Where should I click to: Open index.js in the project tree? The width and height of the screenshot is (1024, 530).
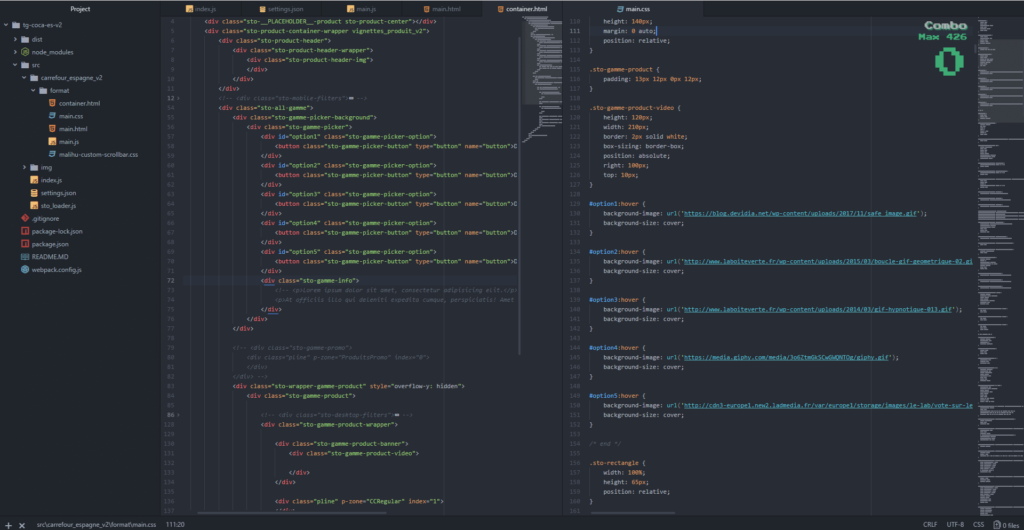click(51, 180)
